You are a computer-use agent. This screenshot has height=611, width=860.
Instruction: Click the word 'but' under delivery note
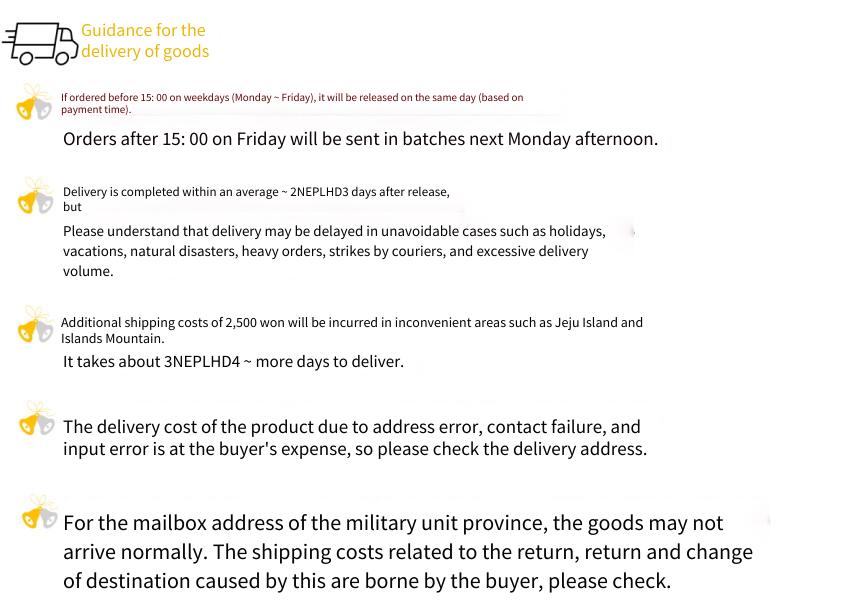tap(72, 207)
